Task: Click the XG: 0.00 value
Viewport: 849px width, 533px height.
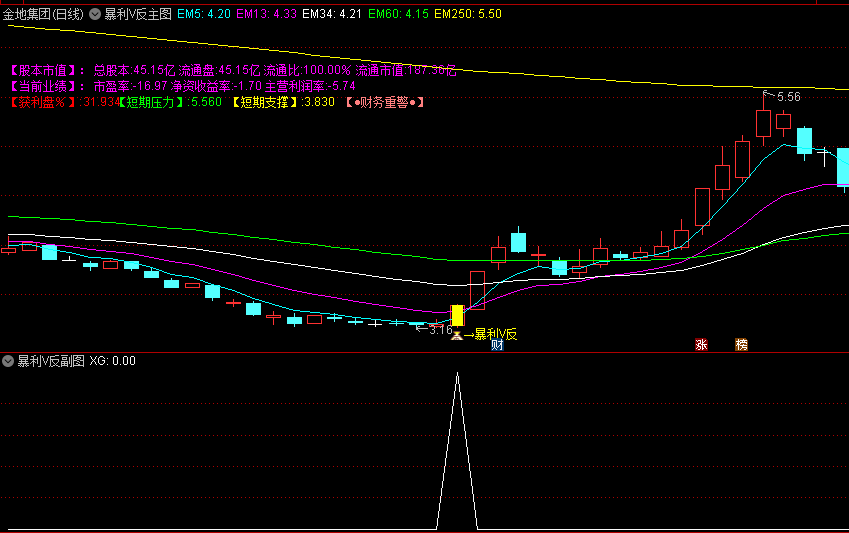Action: [x=113, y=361]
